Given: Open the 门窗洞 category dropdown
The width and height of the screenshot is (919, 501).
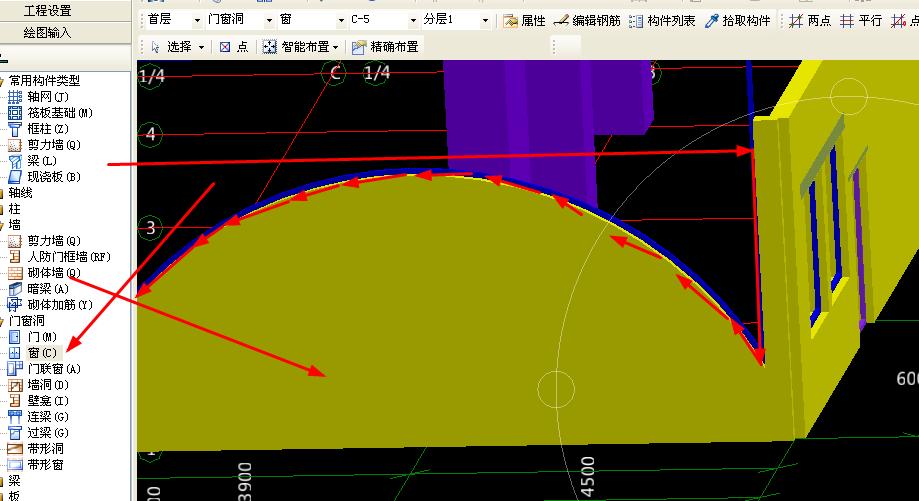Looking at the screenshot, I should [269, 20].
